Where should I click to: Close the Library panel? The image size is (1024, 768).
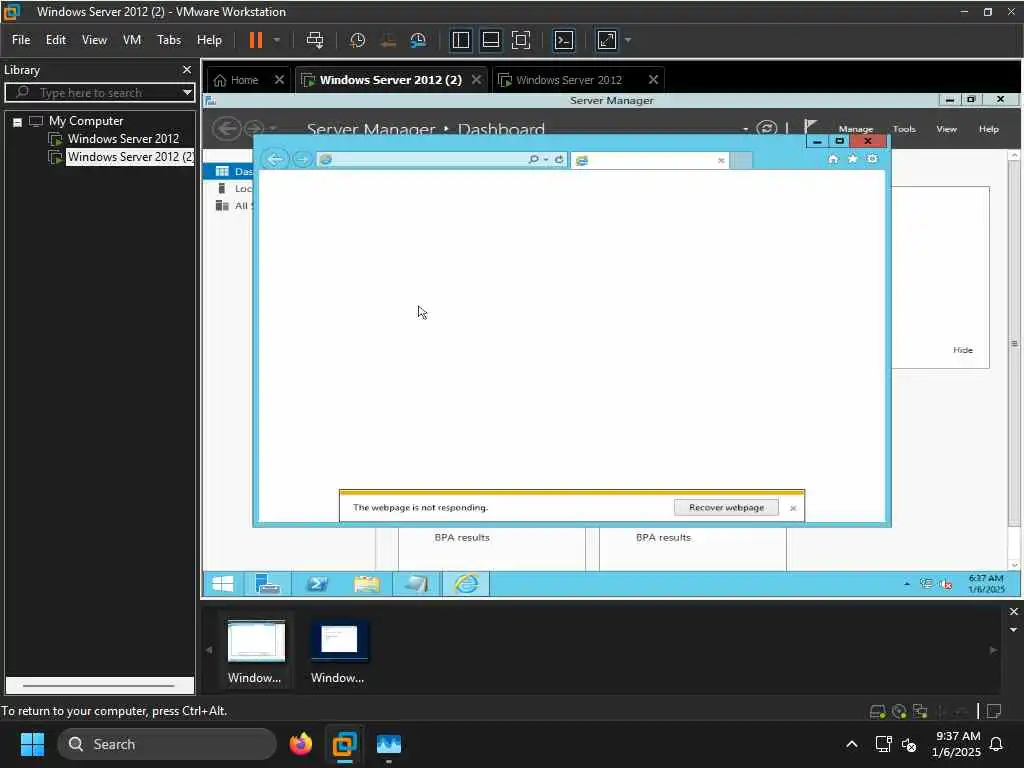187,69
